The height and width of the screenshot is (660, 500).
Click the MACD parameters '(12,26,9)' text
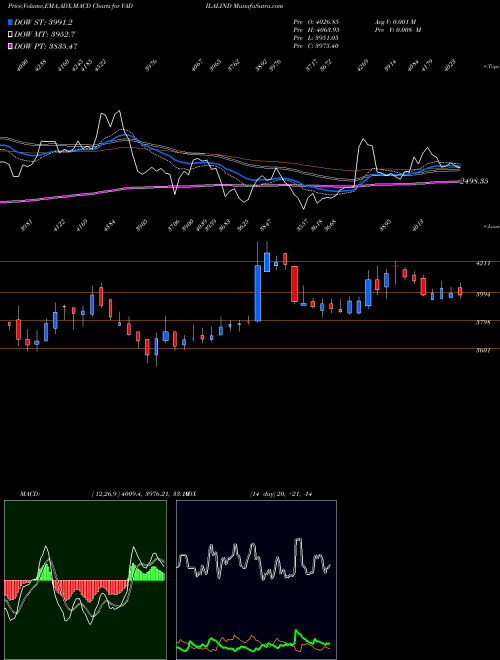[x=106, y=494]
